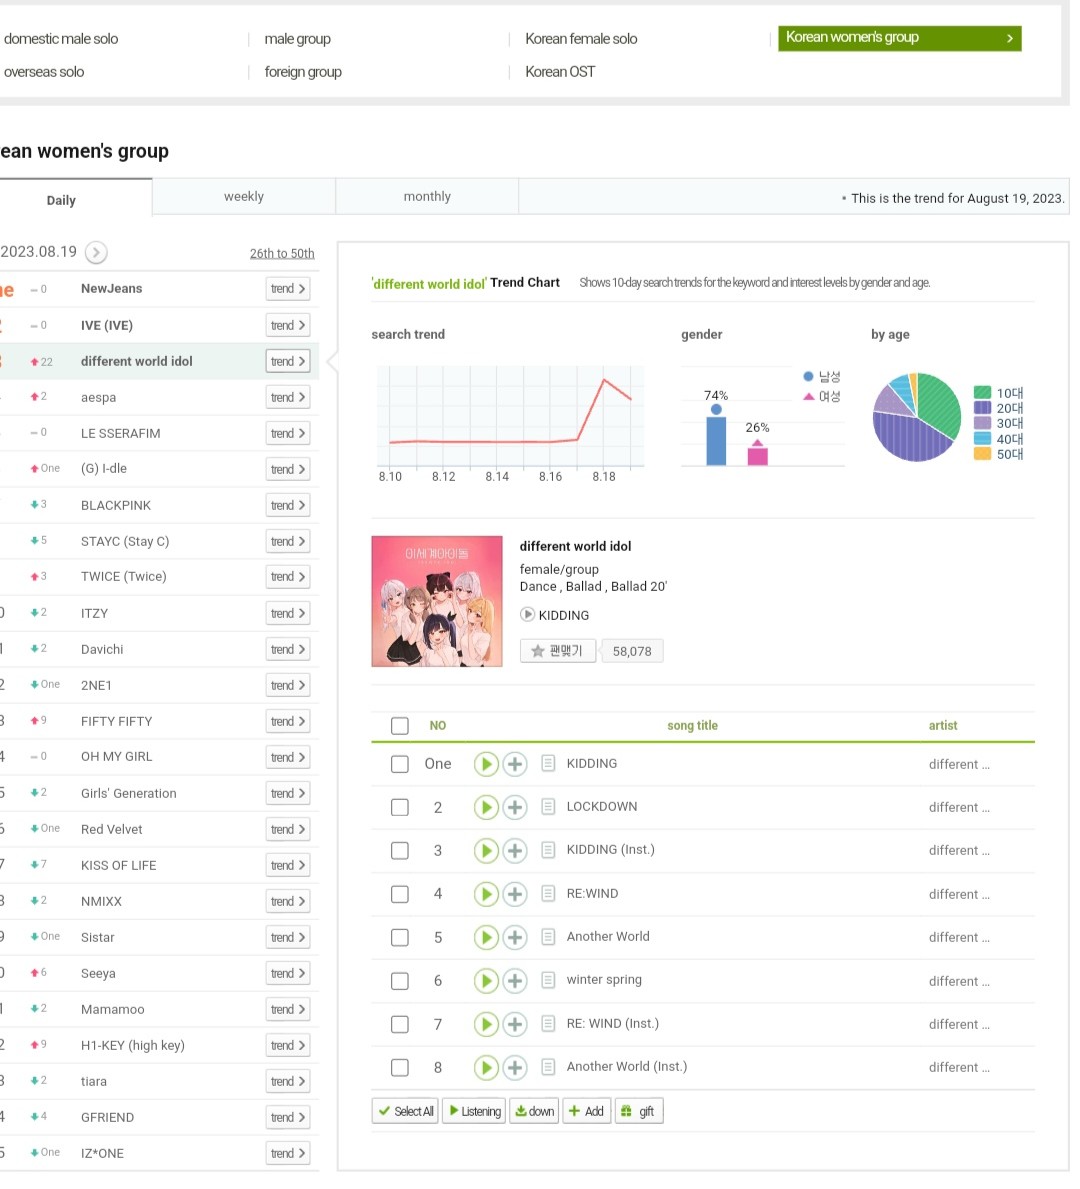Show trend for FIFTY FIFTY

click(x=288, y=721)
